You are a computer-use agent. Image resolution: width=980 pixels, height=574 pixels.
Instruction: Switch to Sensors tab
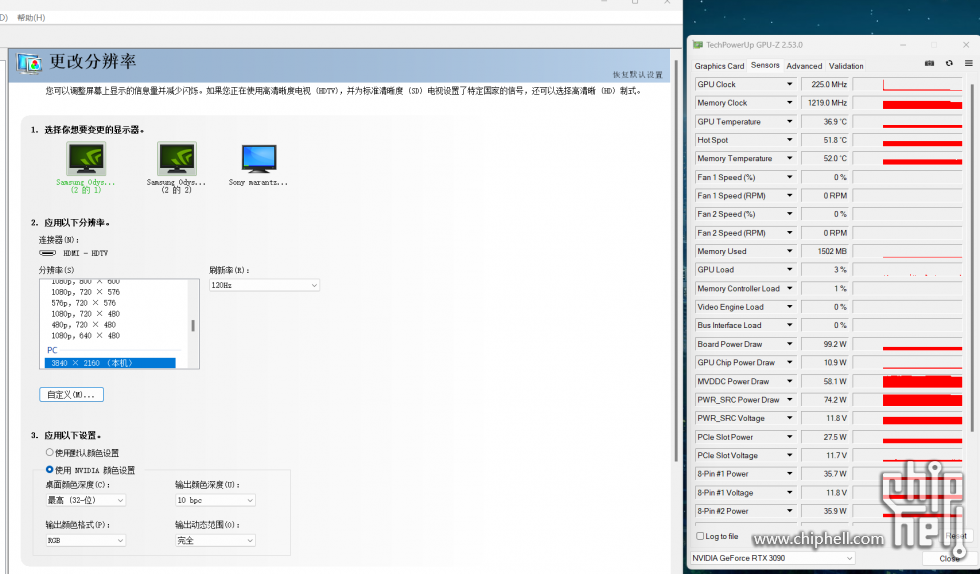(765, 65)
